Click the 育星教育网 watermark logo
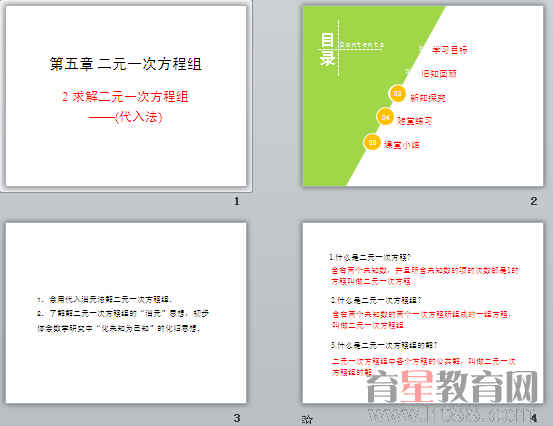Image resolution: width=553 pixels, height=426 pixels. tap(452, 387)
